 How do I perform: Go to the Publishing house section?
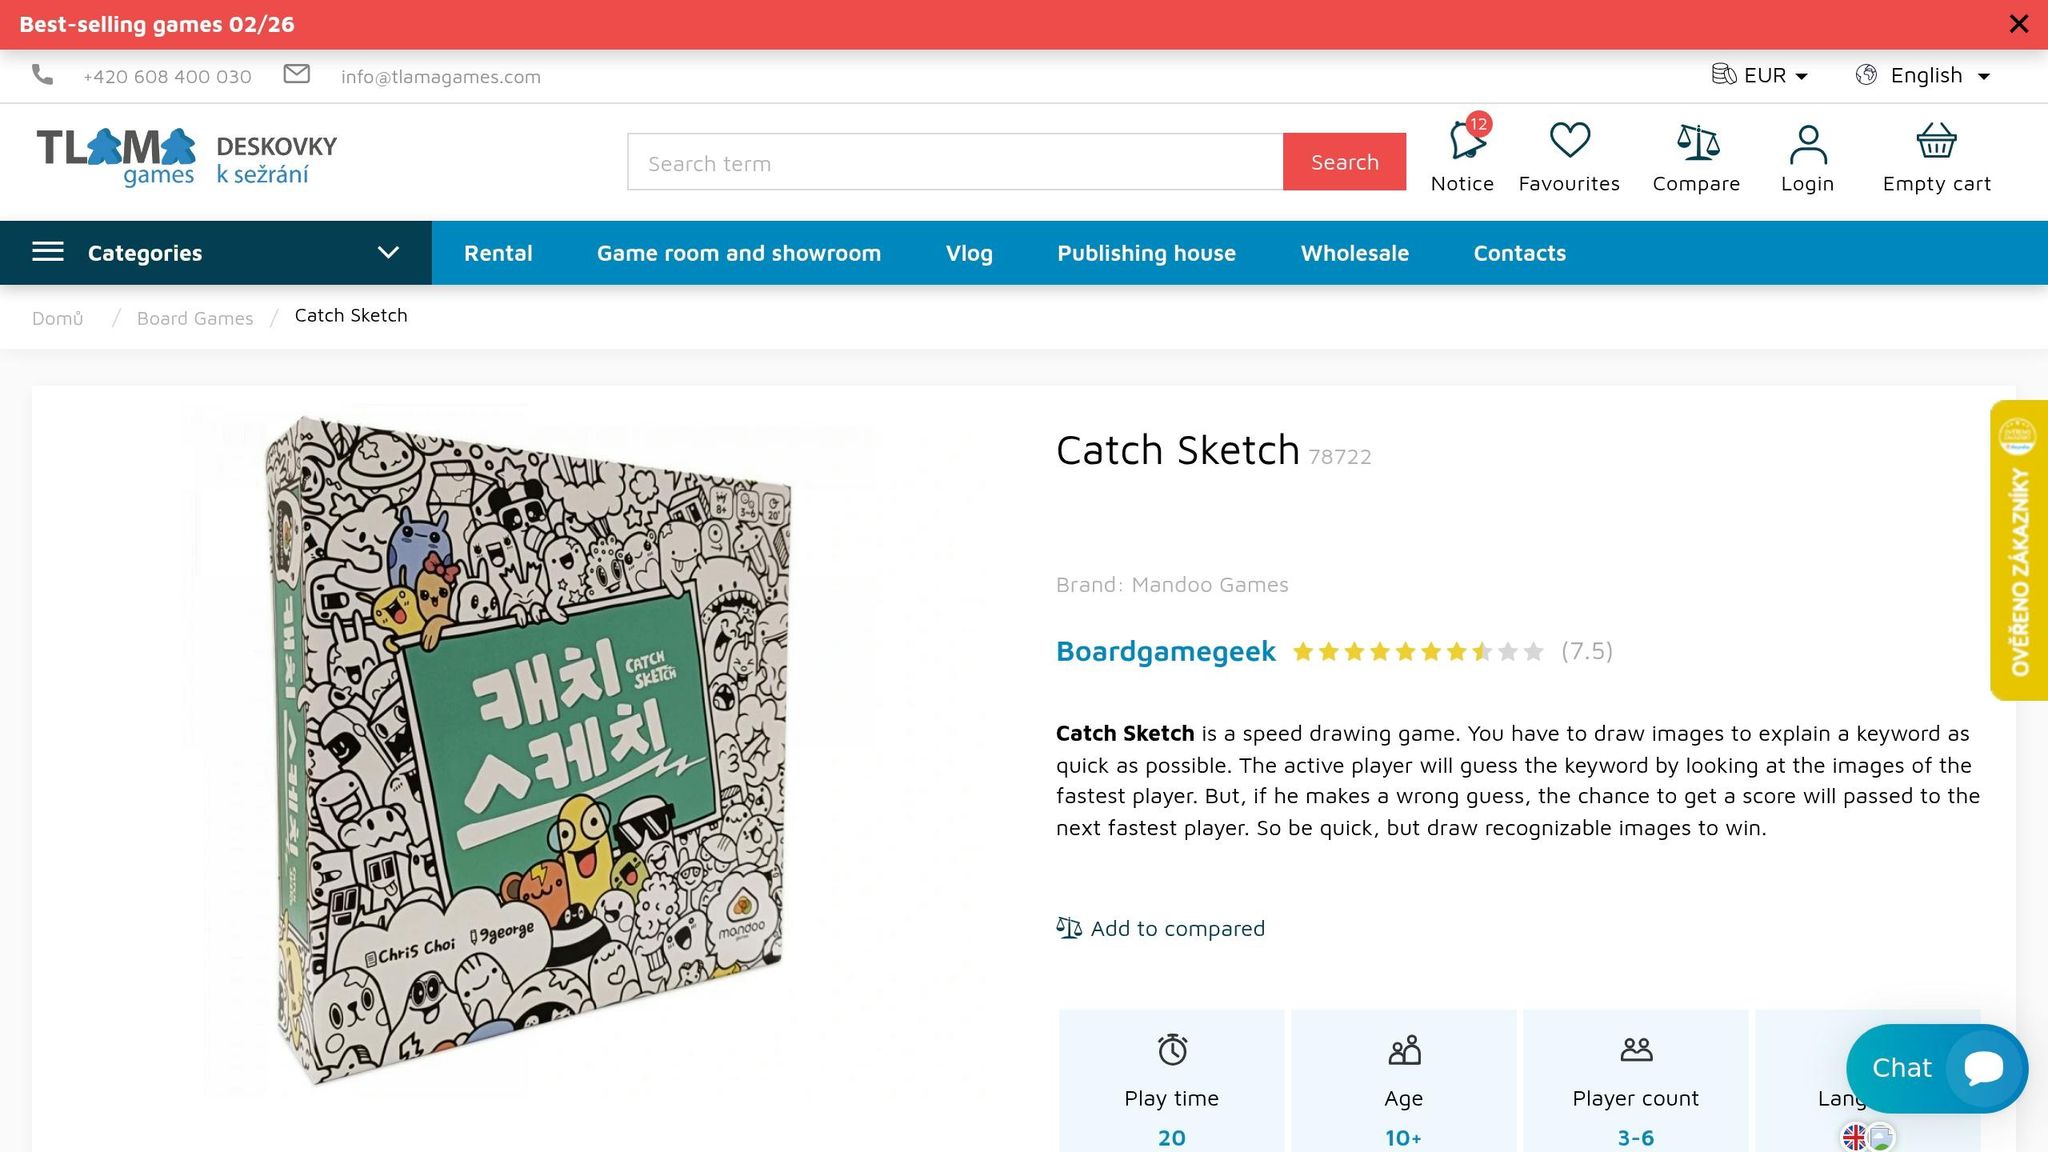click(1146, 253)
